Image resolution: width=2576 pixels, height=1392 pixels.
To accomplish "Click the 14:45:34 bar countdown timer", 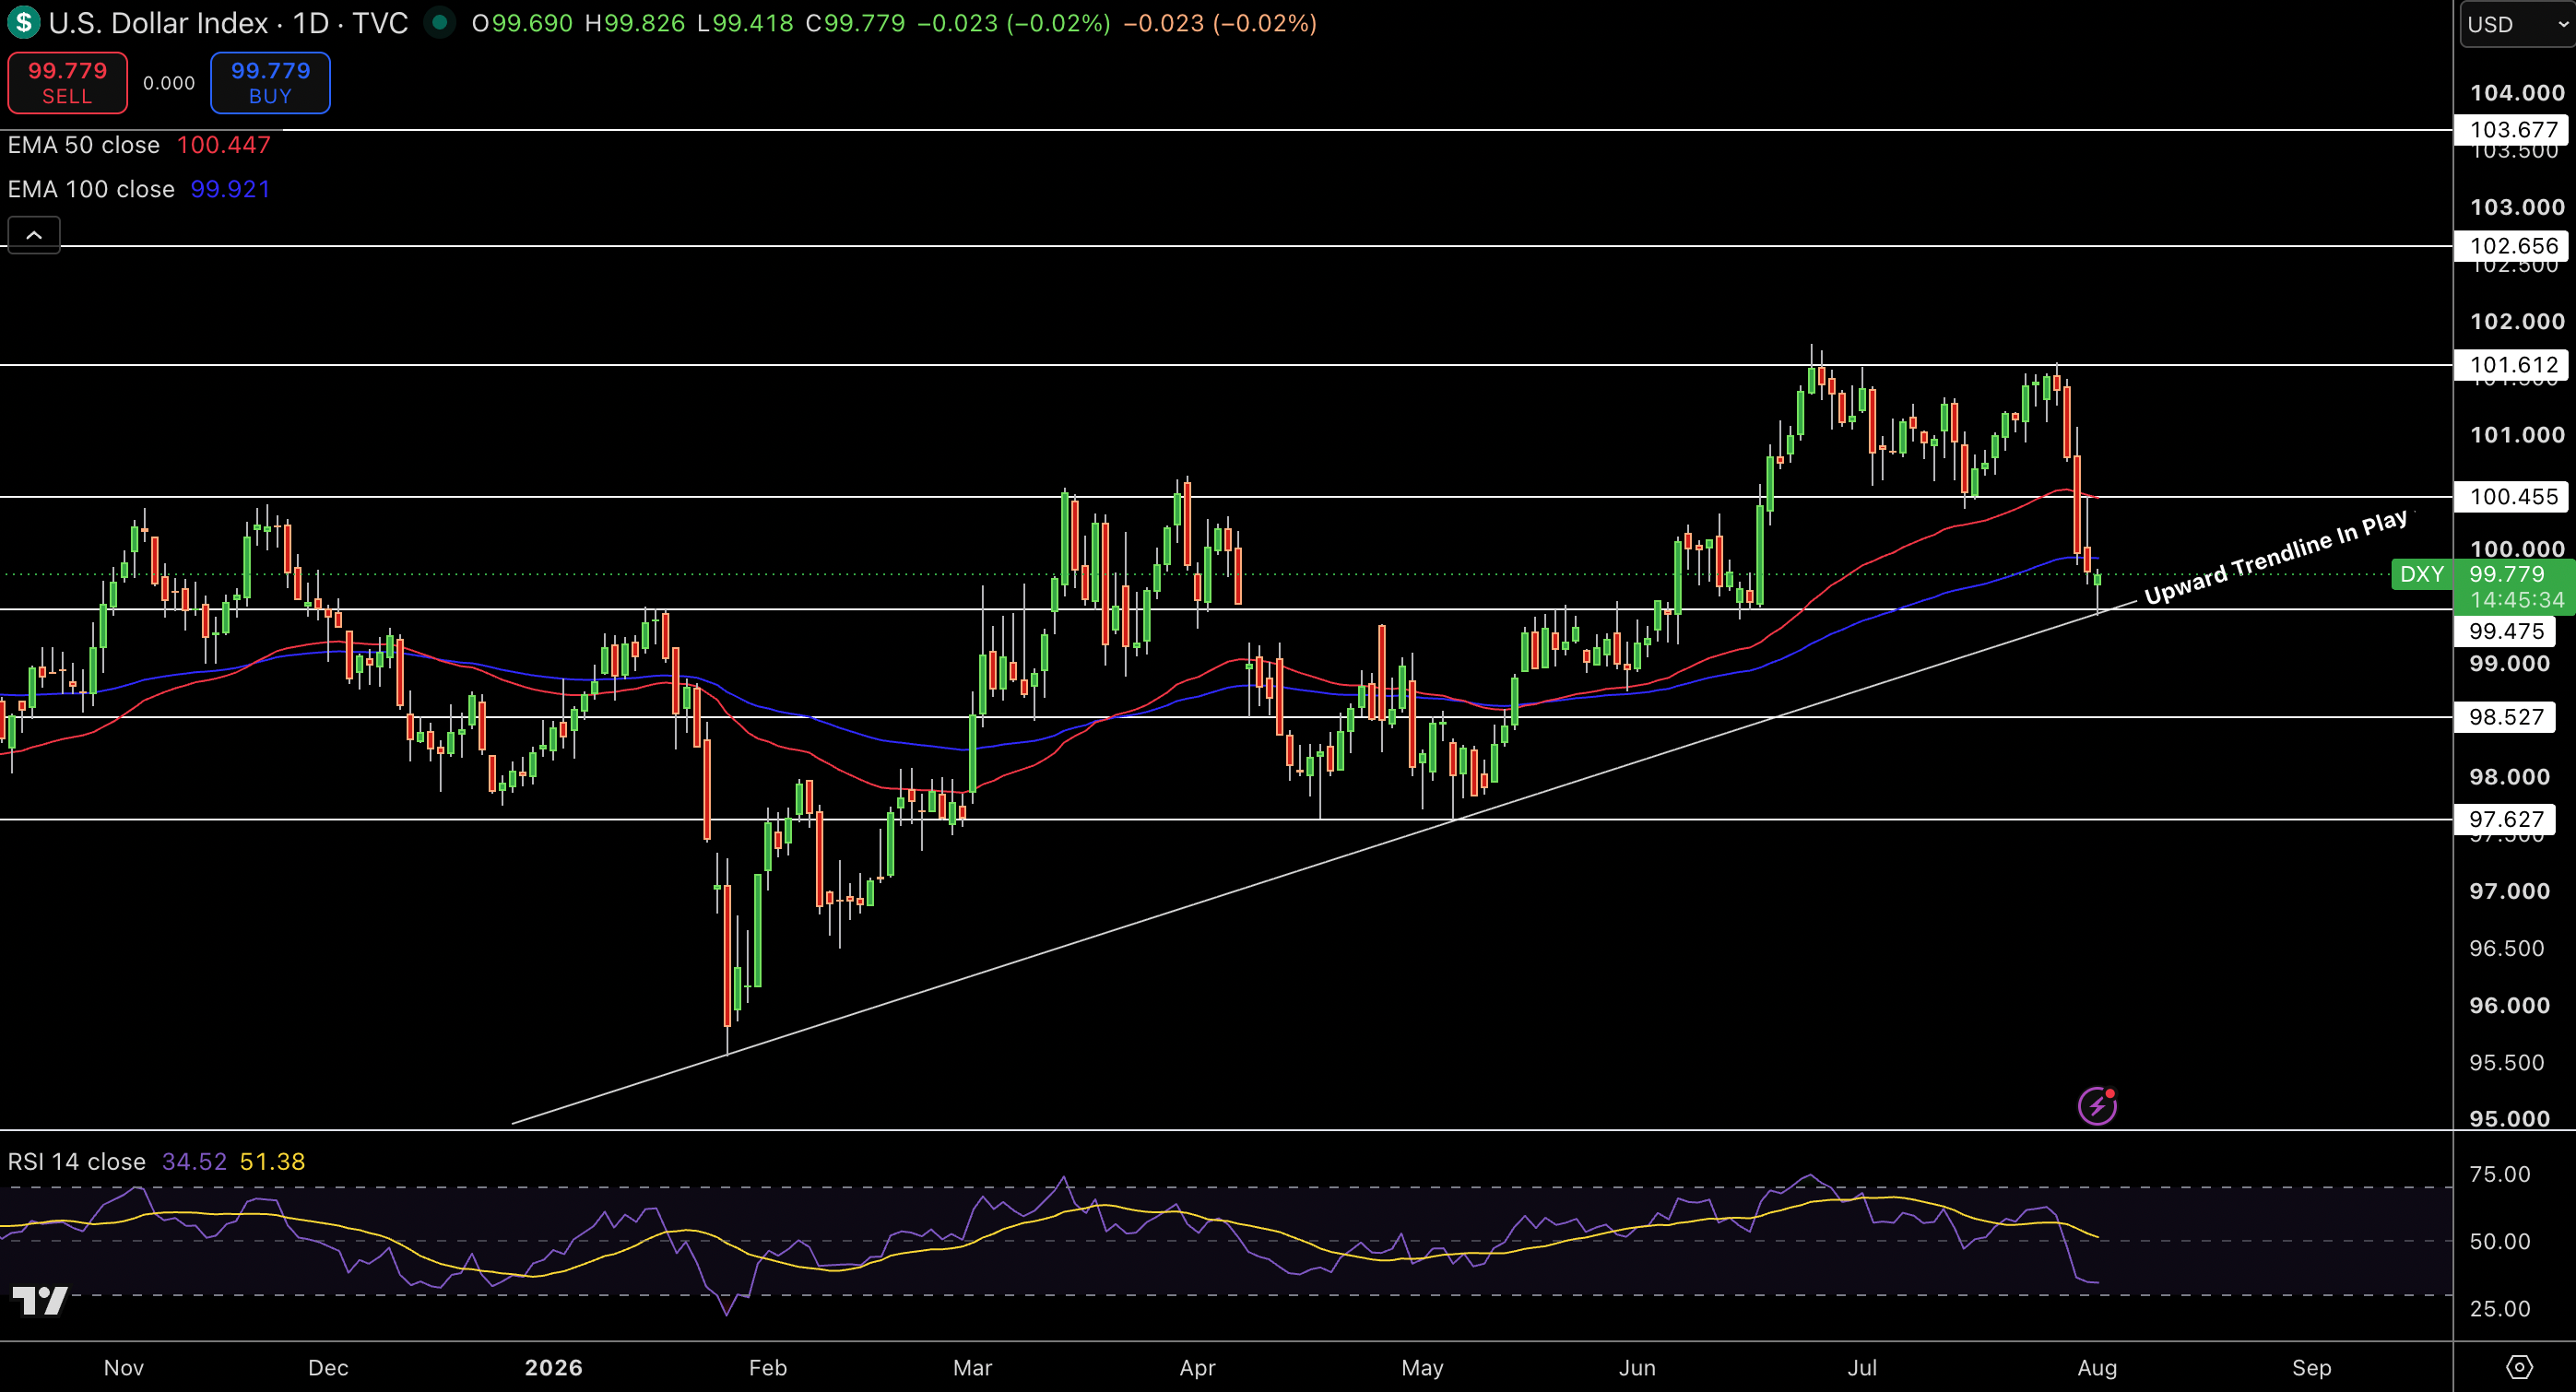I will [x=2517, y=600].
